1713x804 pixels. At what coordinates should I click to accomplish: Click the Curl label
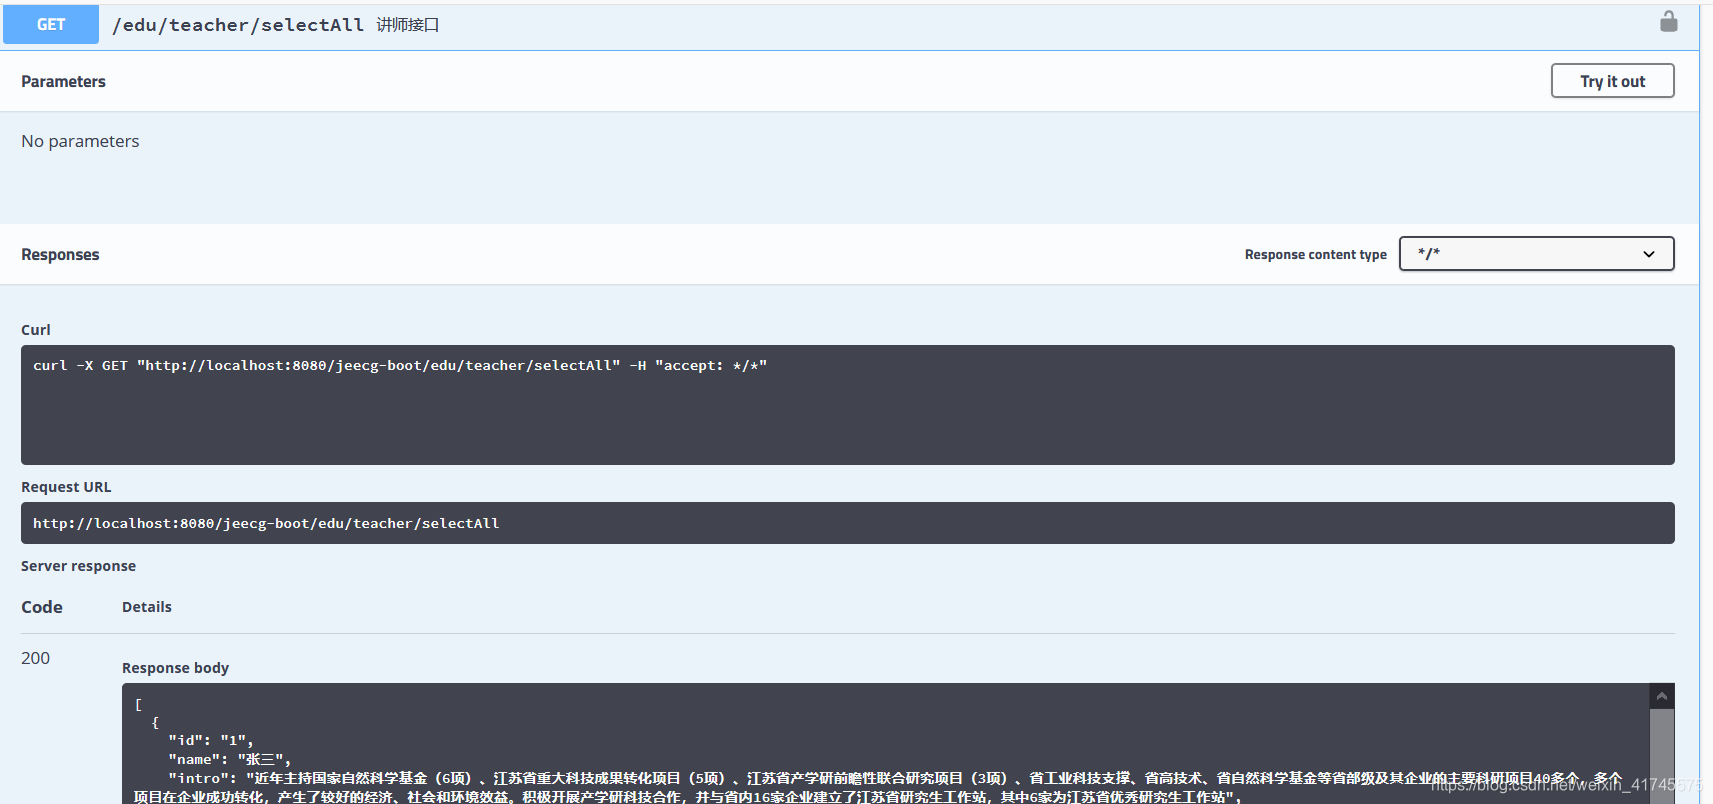[36, 330]
